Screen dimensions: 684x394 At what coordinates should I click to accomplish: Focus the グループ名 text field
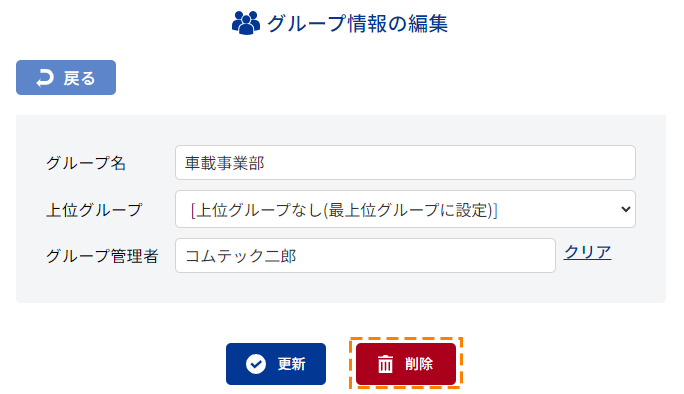pyautogui.click(x=405, y=163)
